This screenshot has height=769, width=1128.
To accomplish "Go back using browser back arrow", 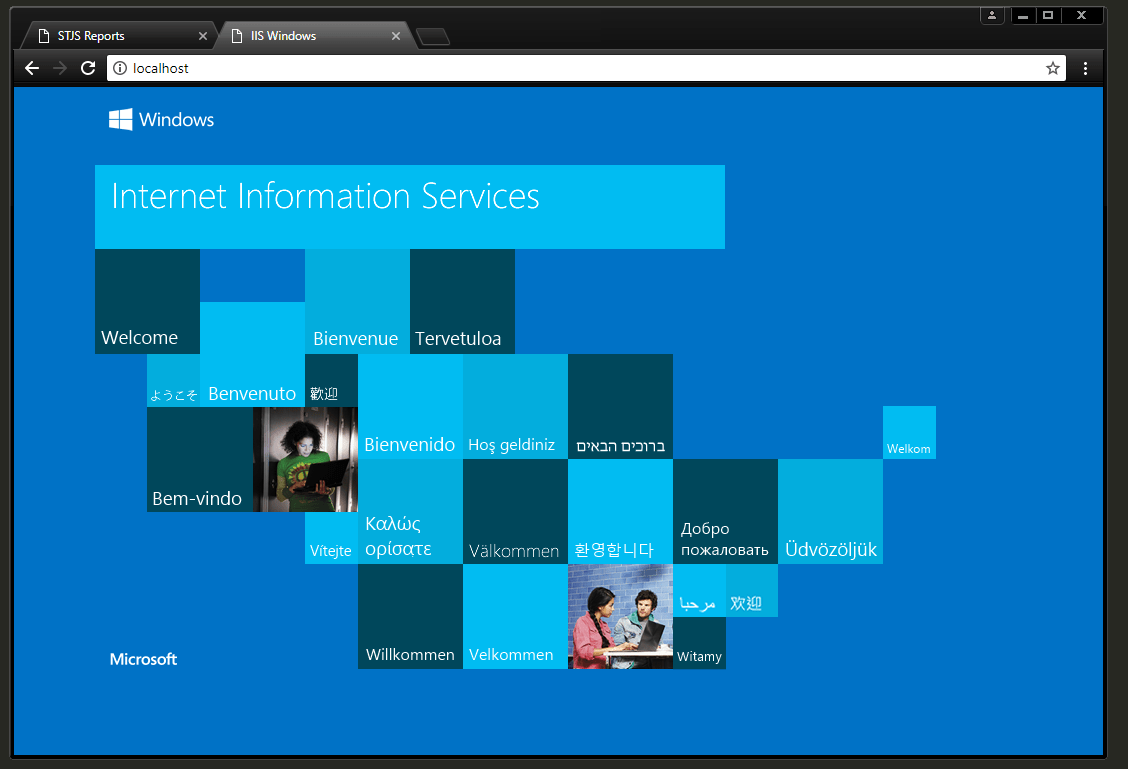I will tap(32, 68).
